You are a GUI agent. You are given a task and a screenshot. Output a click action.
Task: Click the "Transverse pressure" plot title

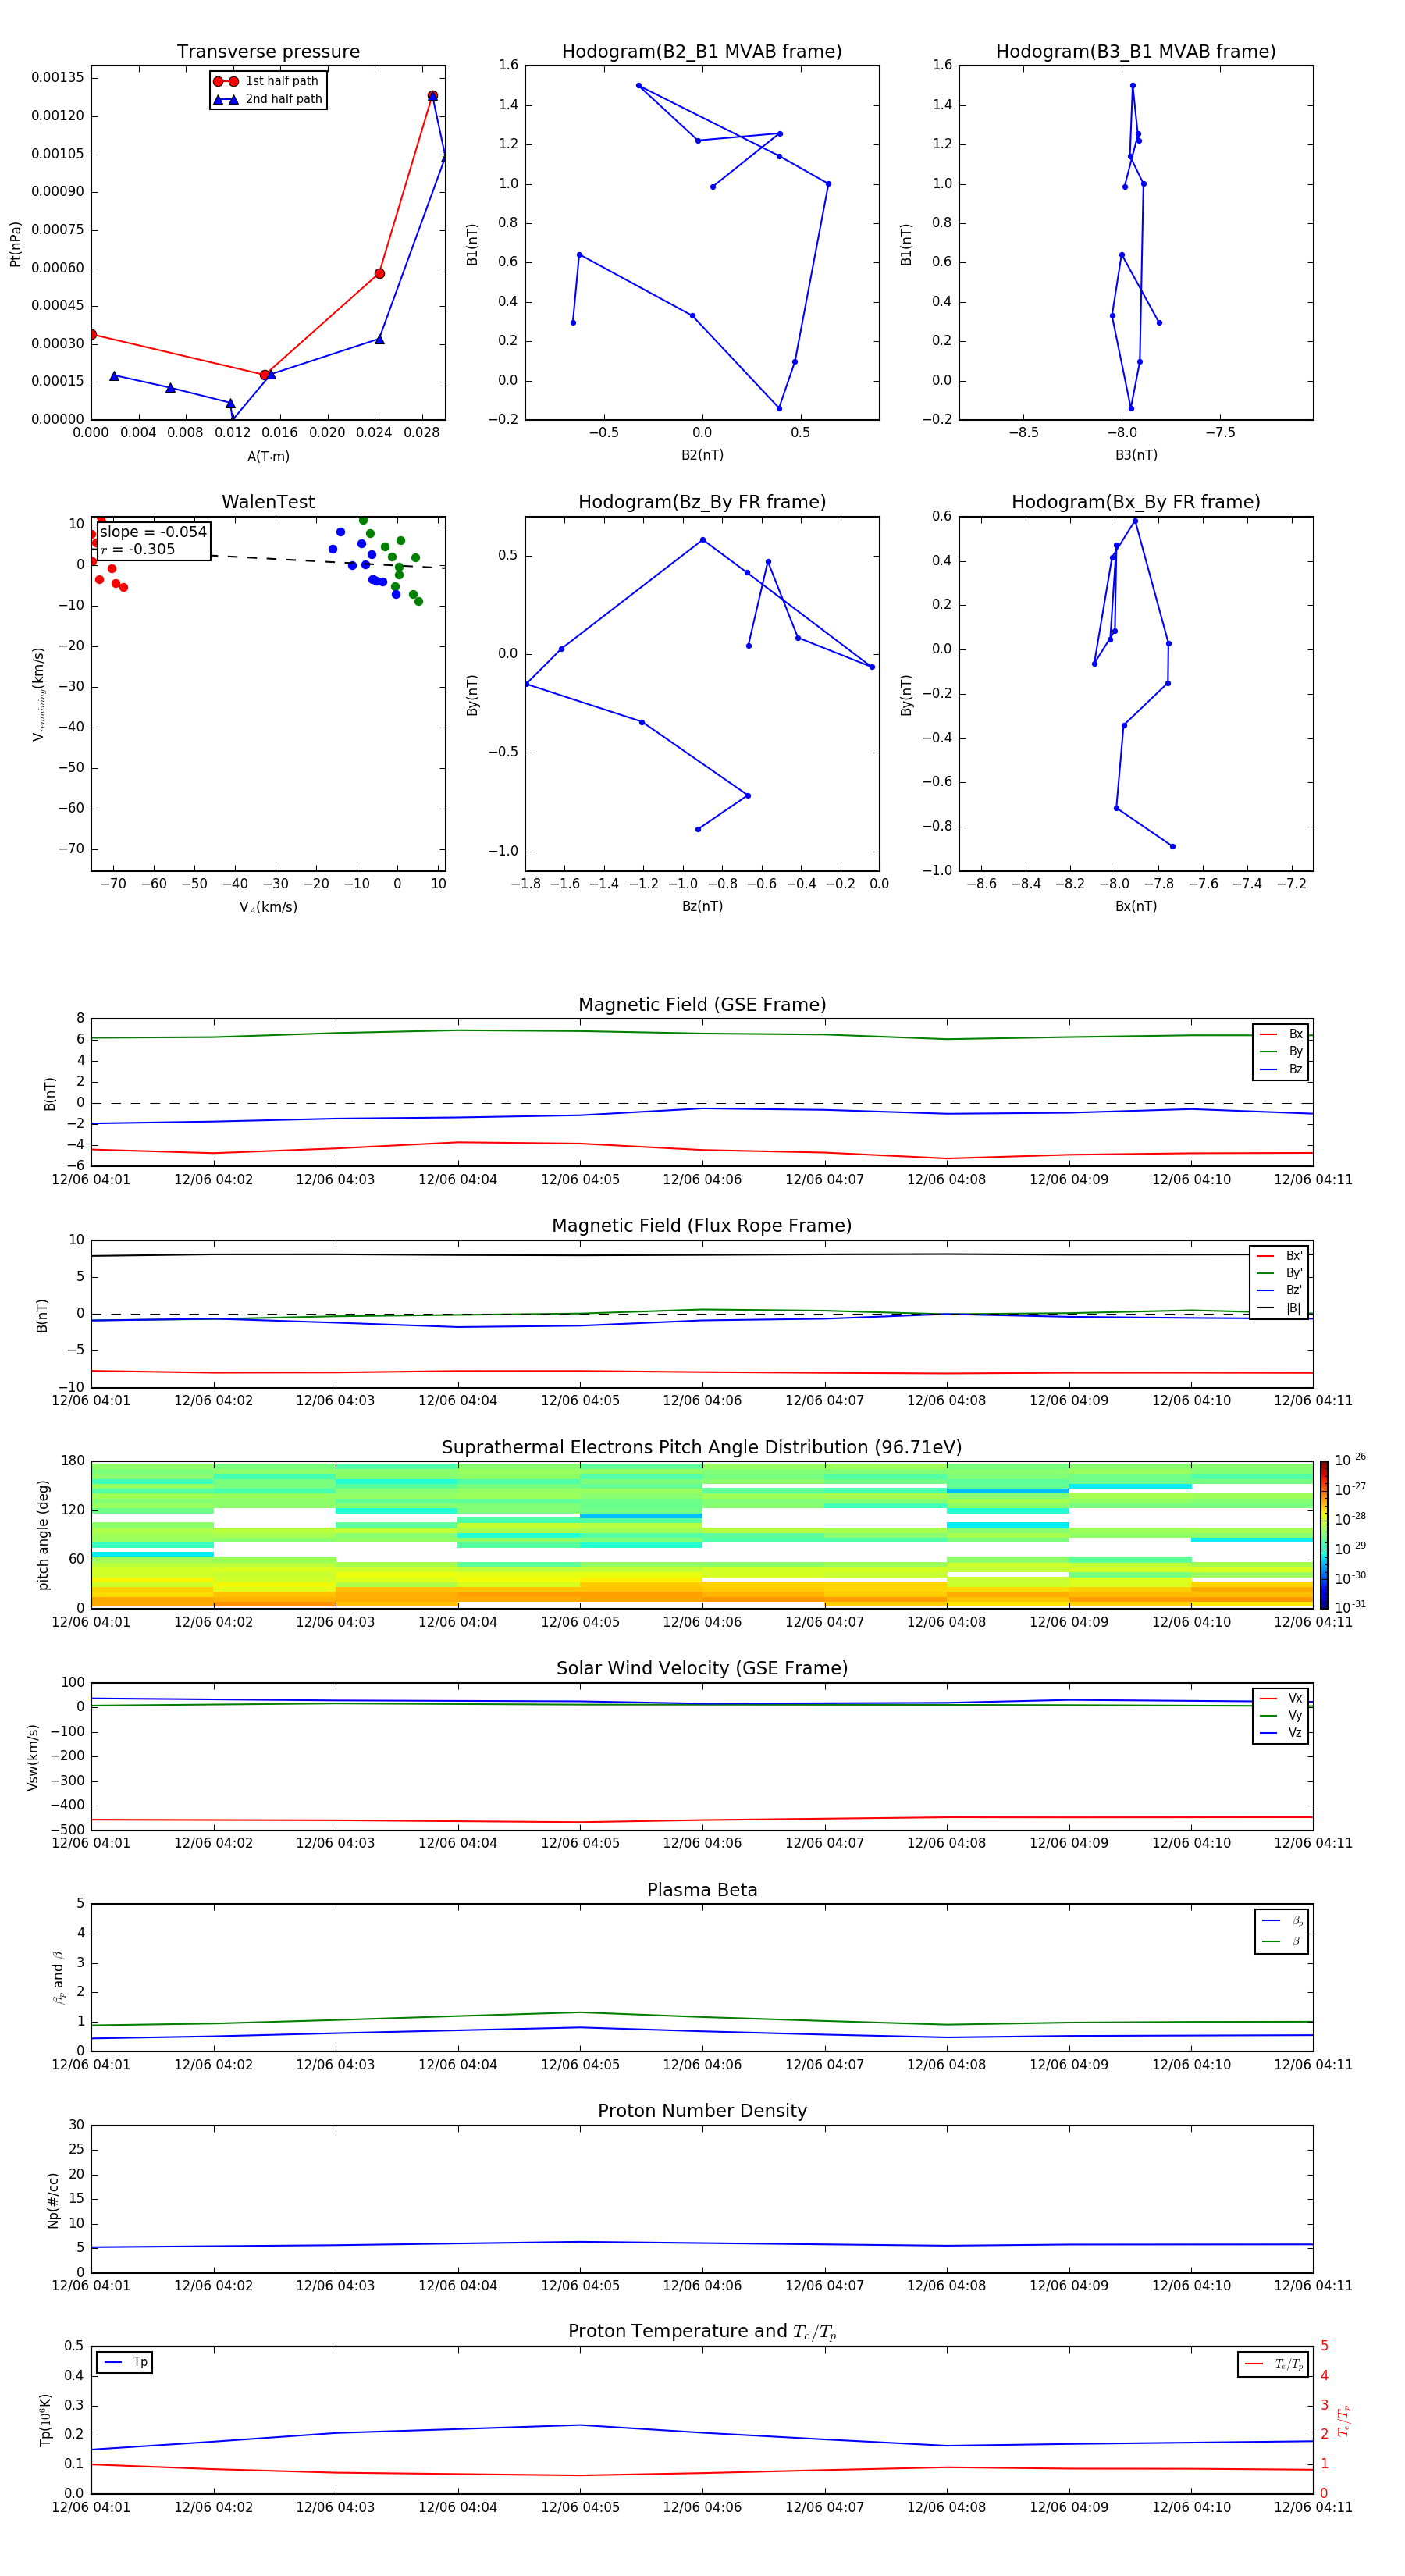point(268,52)
